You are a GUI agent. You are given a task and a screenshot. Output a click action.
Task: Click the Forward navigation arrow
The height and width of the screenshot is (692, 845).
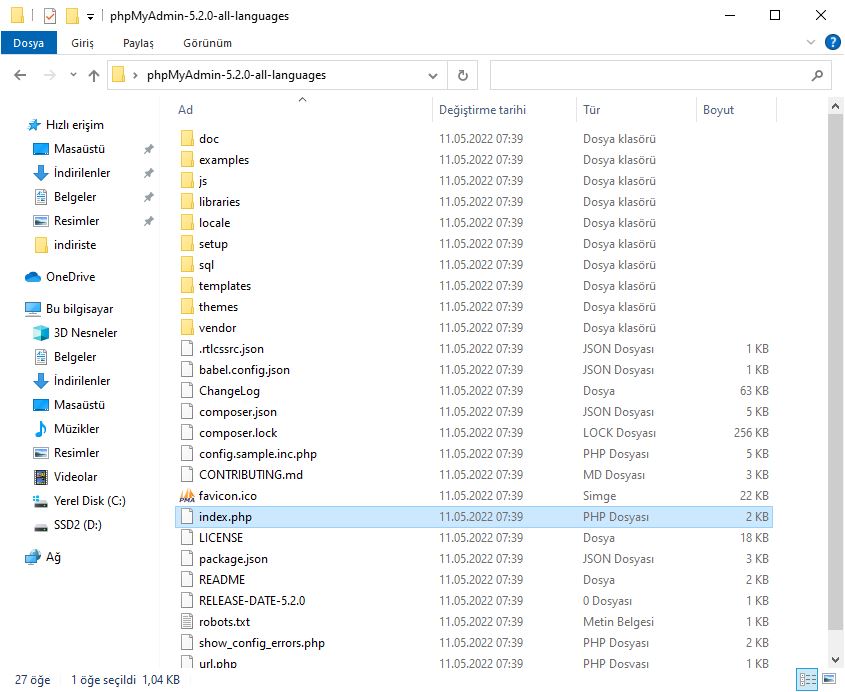coord(50,75)
